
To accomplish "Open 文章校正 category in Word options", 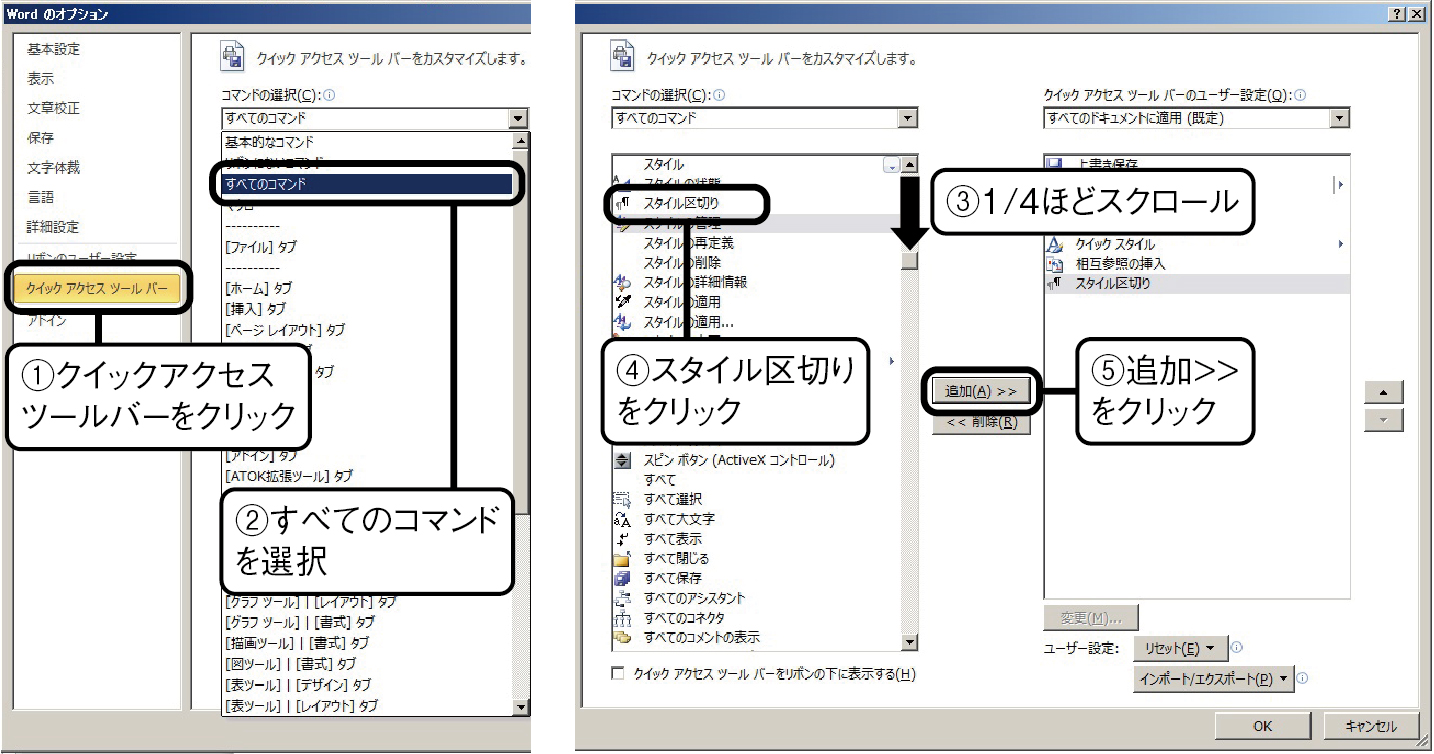I will tap(54, 108).
